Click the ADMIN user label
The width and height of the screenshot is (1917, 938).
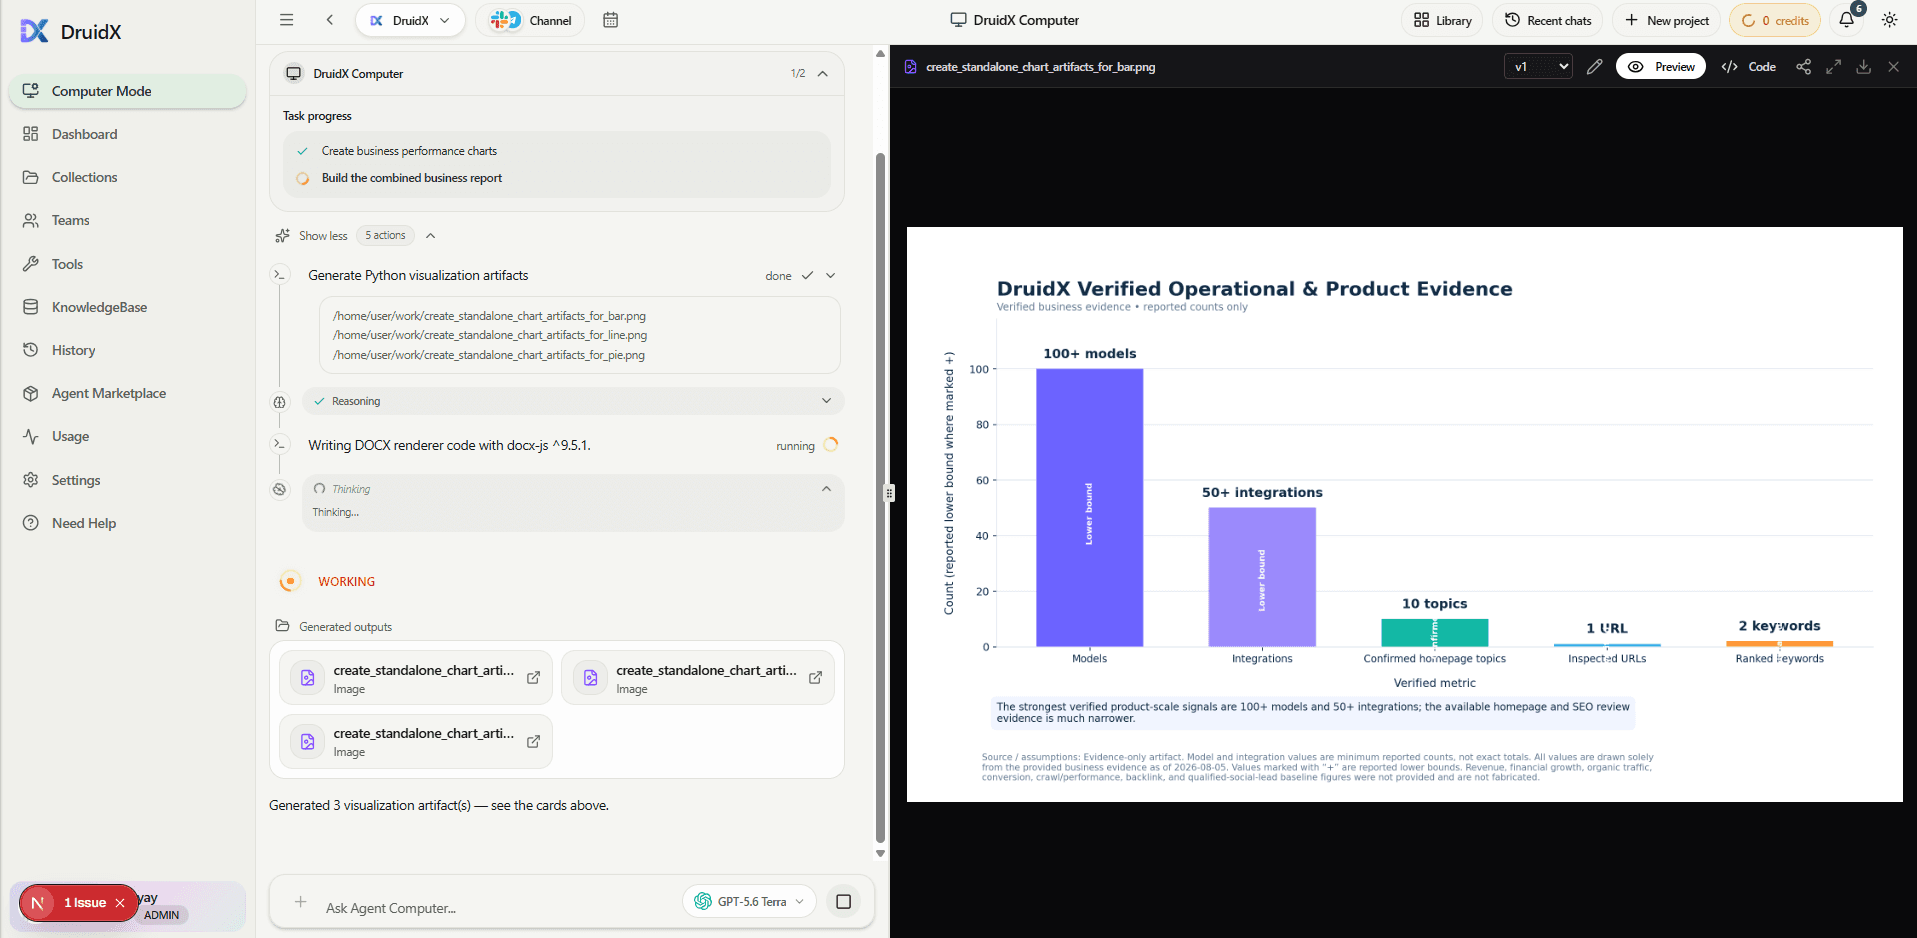point(161,915)
